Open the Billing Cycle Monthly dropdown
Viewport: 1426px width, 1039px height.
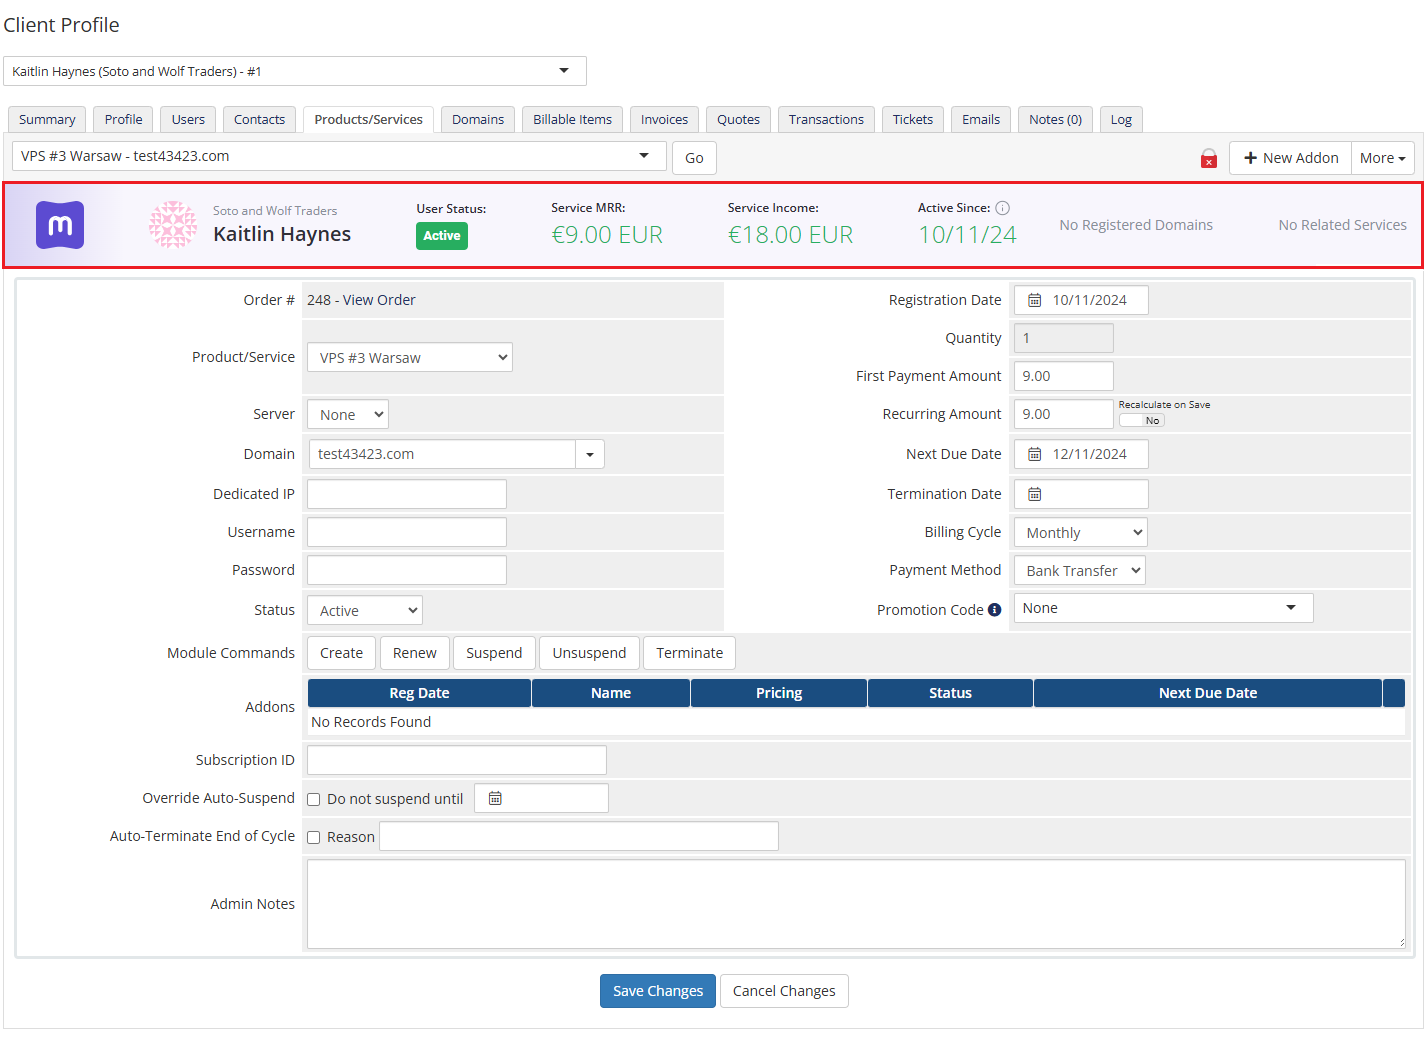[x=1080, y=532]
